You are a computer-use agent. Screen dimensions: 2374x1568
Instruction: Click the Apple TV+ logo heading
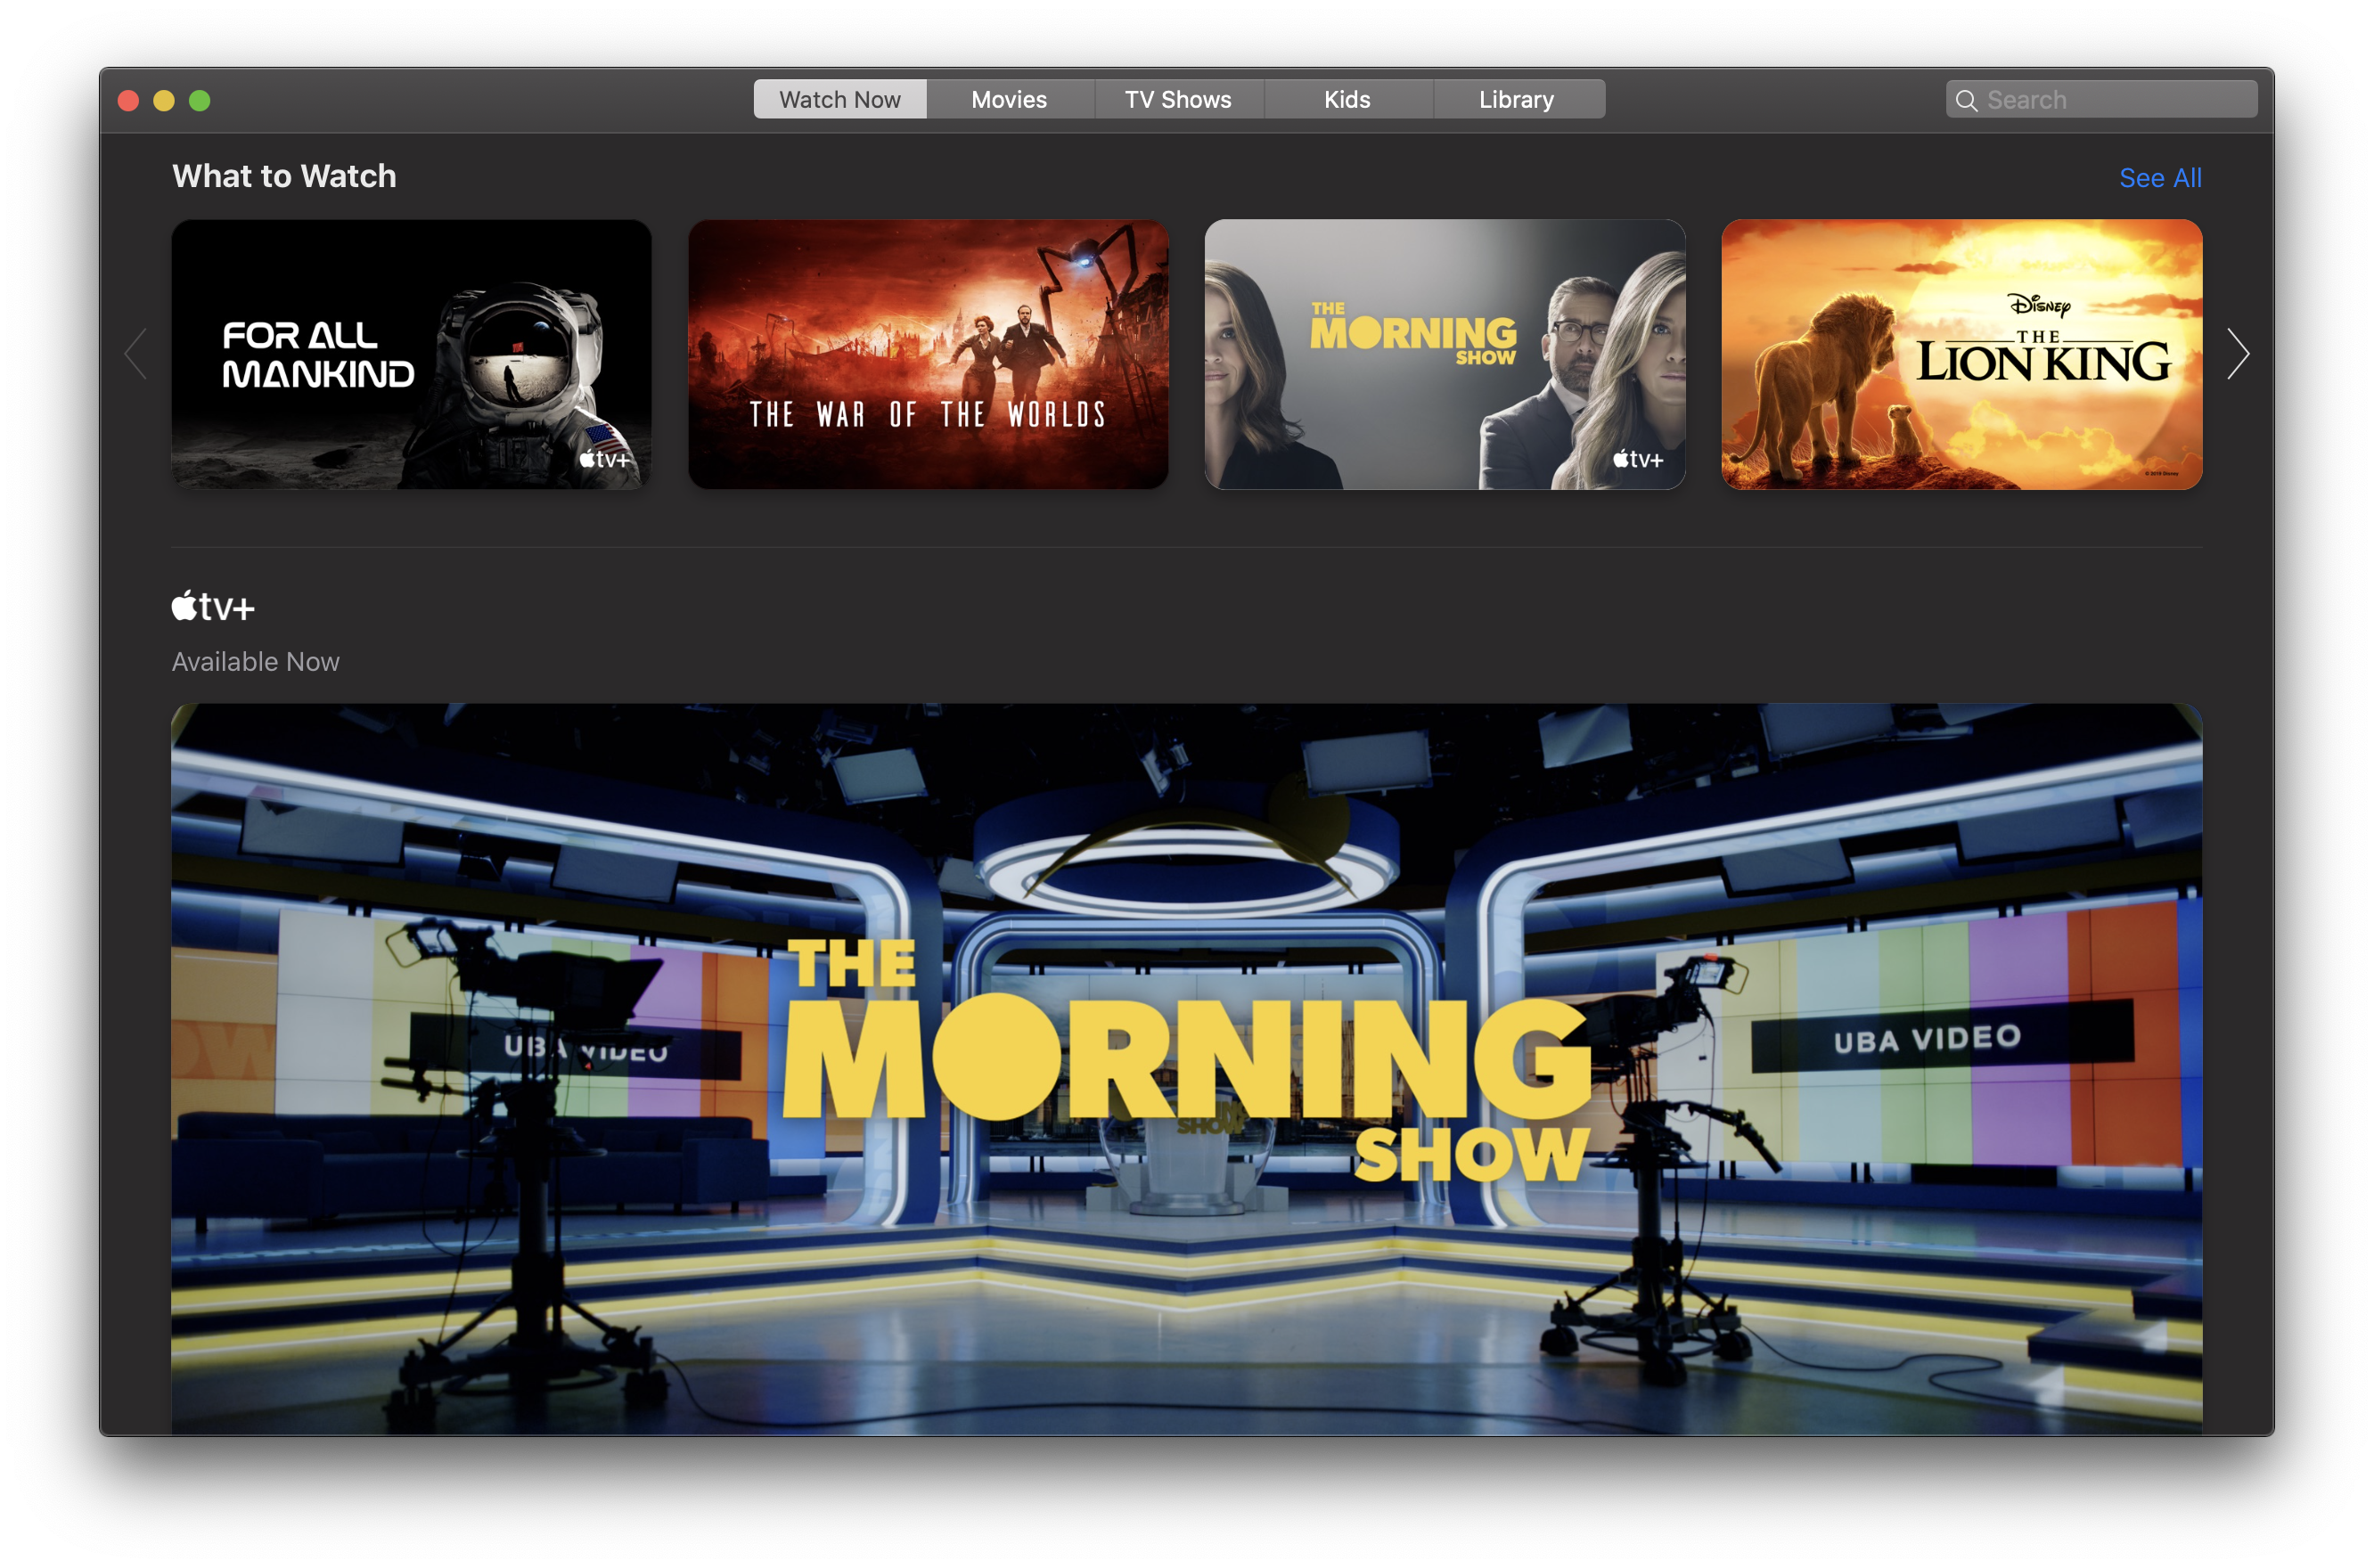point(213,606)
